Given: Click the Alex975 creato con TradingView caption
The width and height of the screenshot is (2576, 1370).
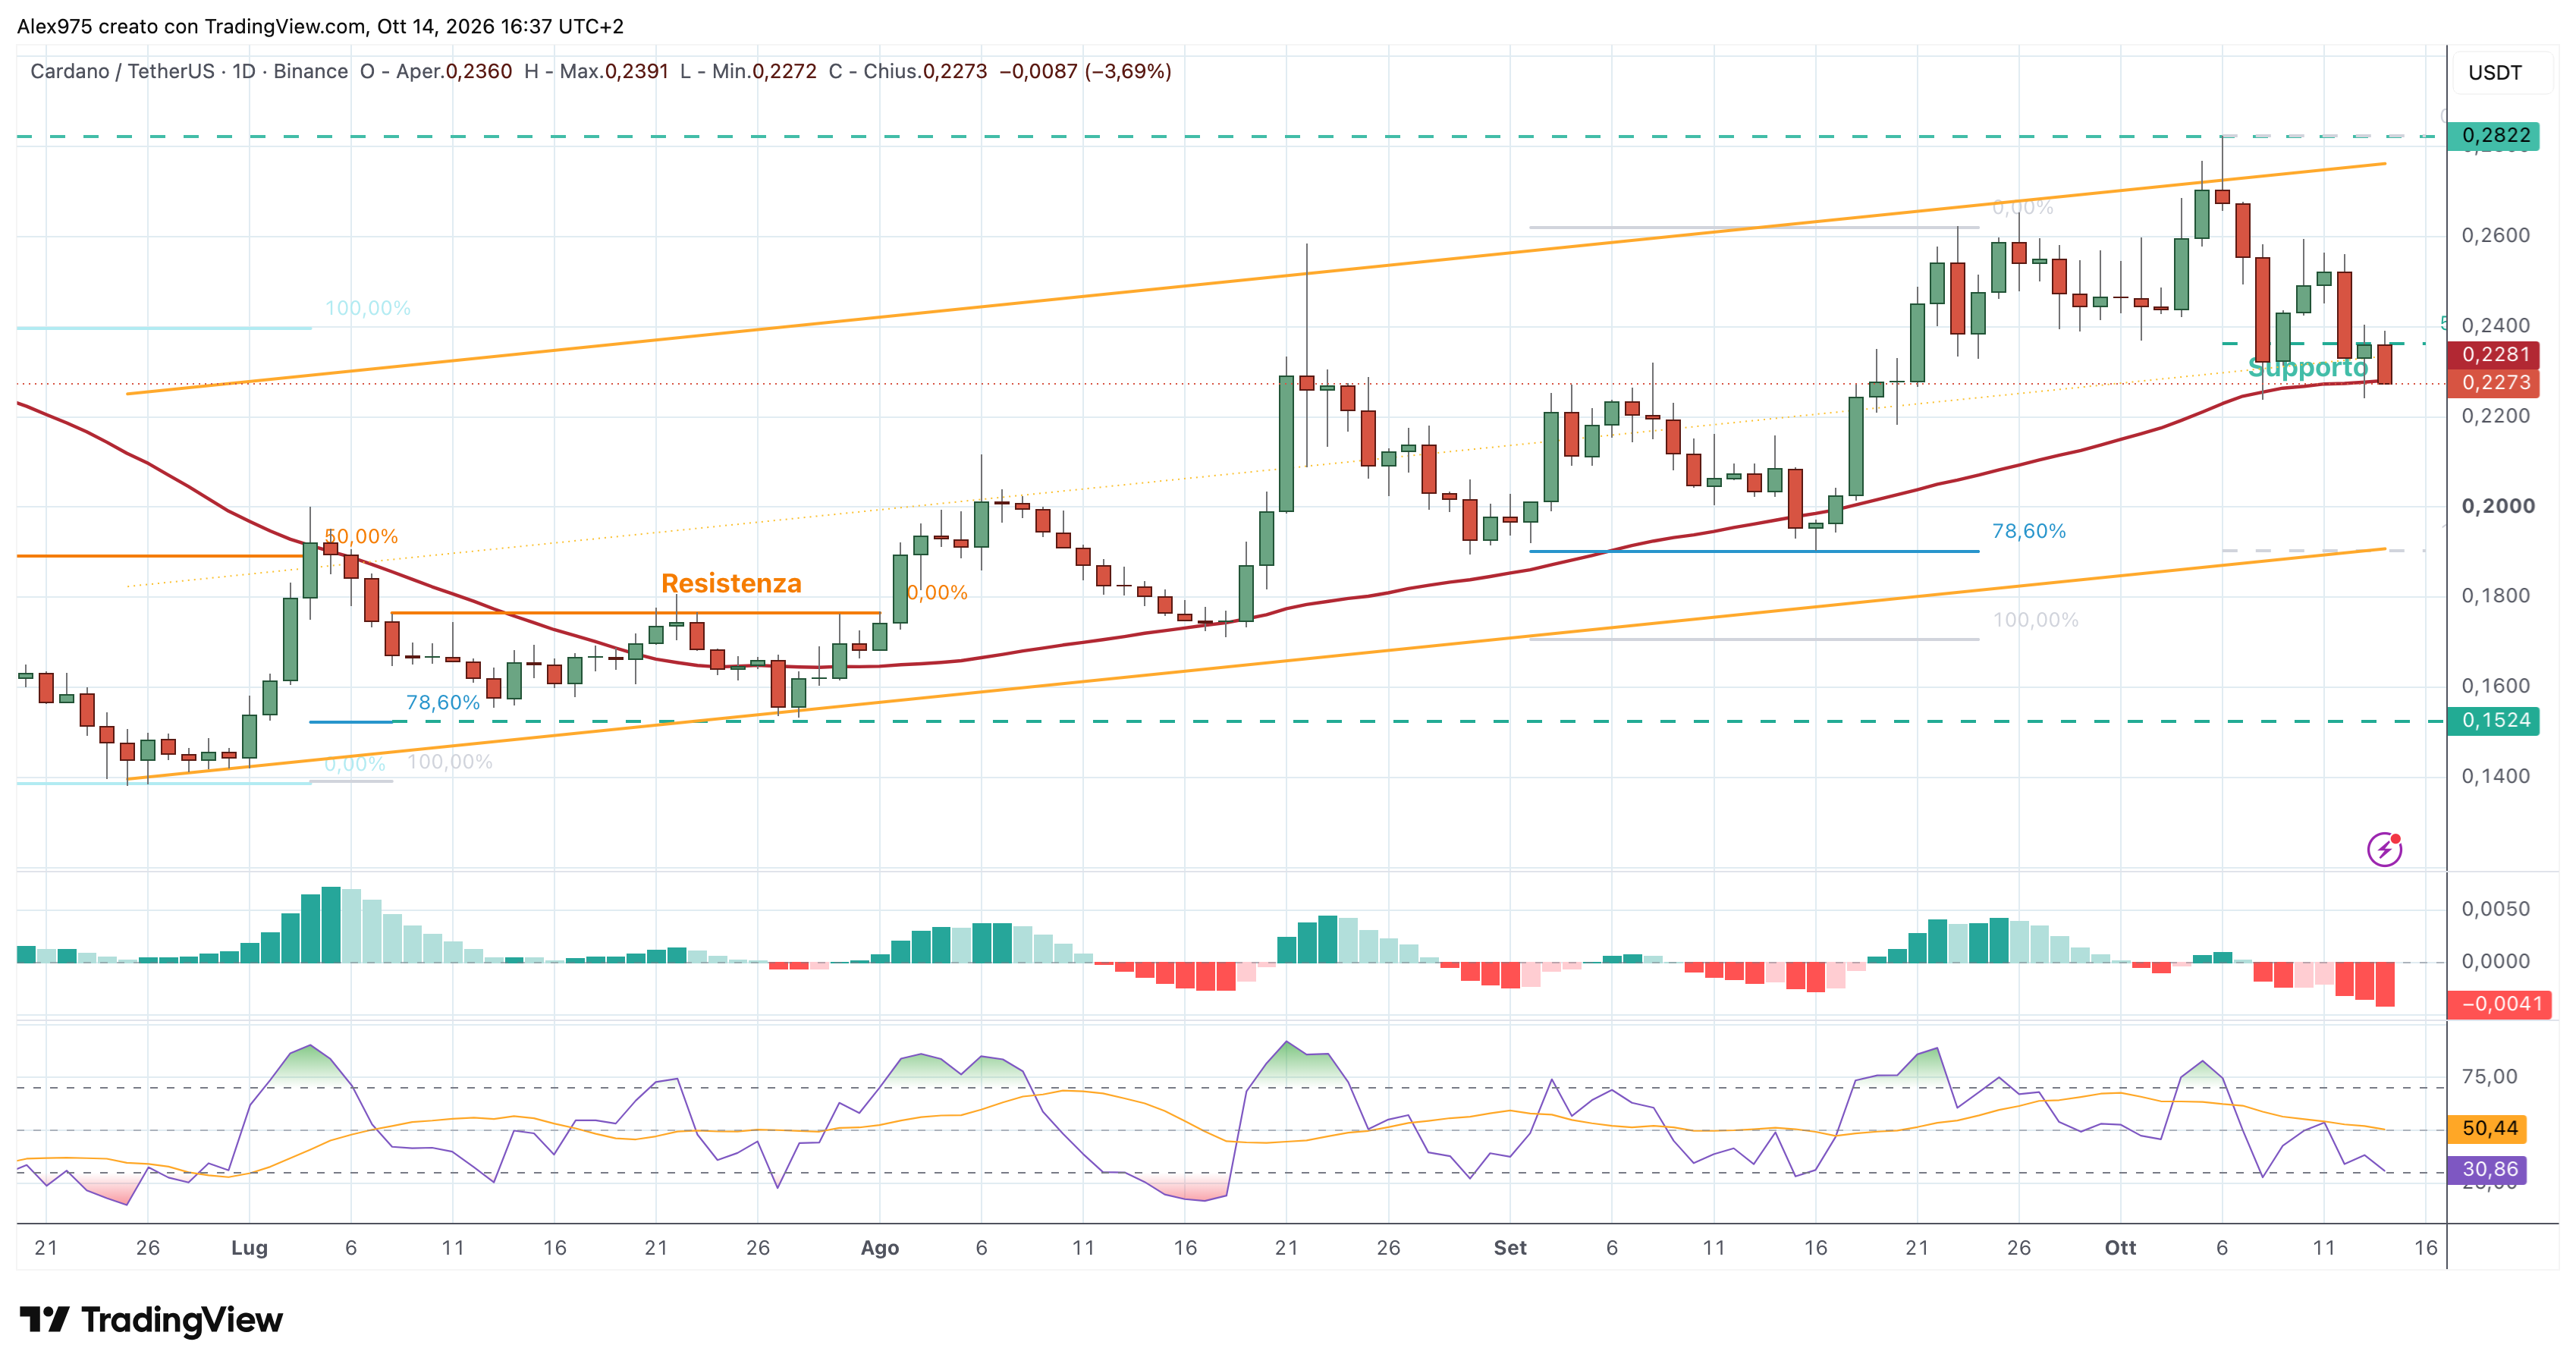Looking at the screenshot, I should [x=320, y=26].
